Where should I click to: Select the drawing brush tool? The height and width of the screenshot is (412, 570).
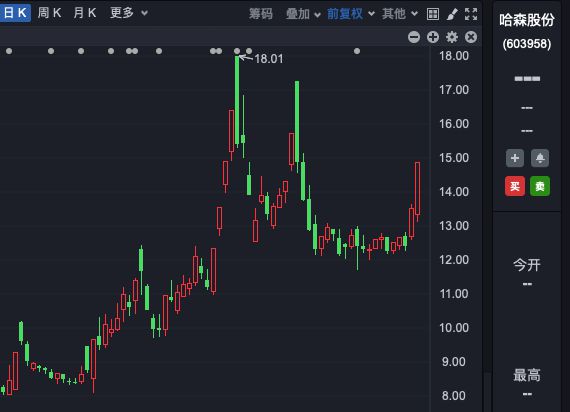click(x=451, y=14)
